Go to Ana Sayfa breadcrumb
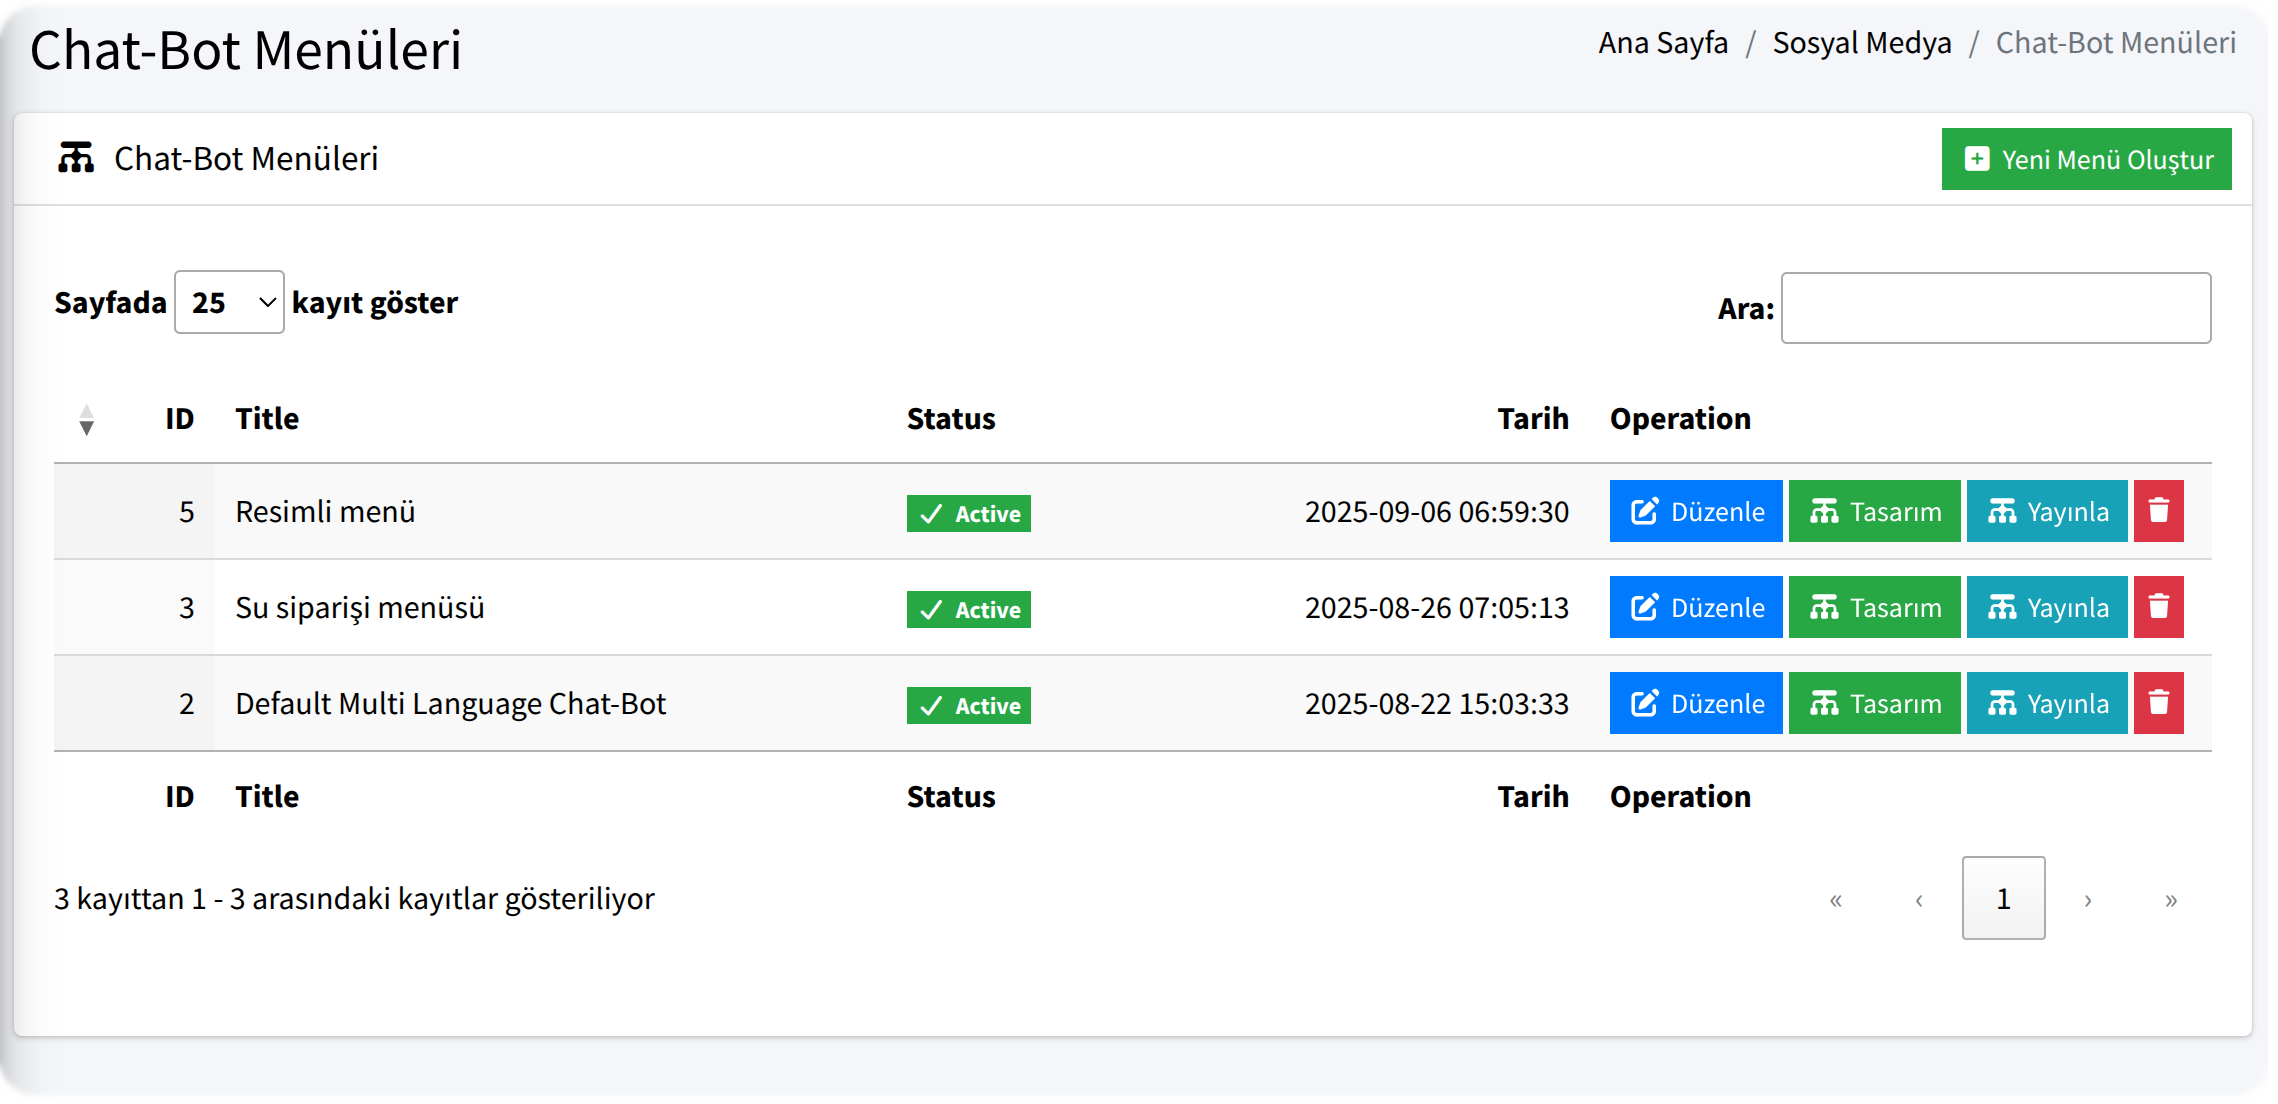This screenshot has height=1104, width=2278. click(x=1662, y=43)
